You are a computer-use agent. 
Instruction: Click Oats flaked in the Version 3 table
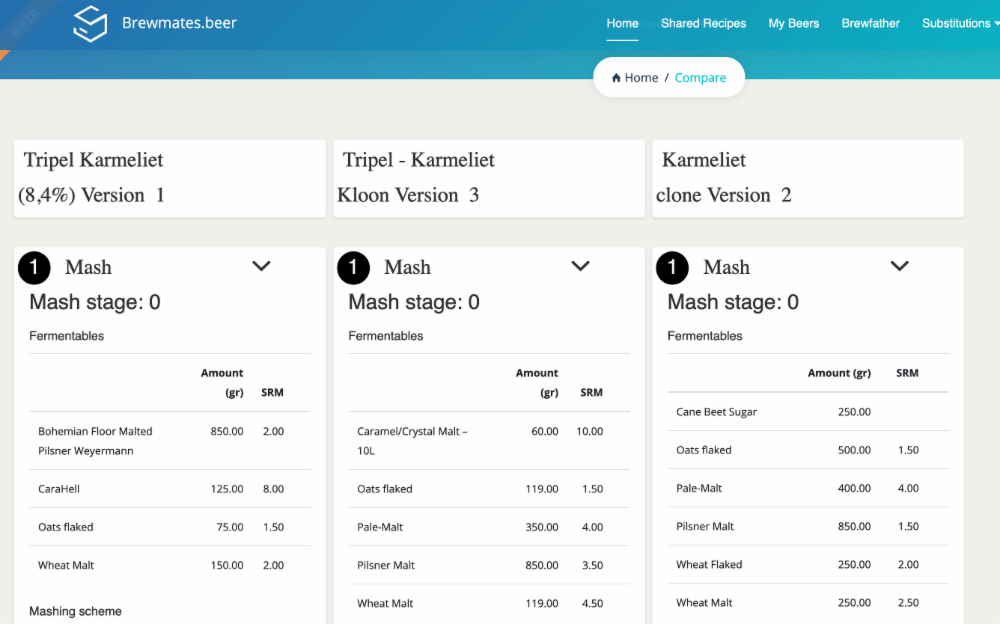click(x=385, y=489)
